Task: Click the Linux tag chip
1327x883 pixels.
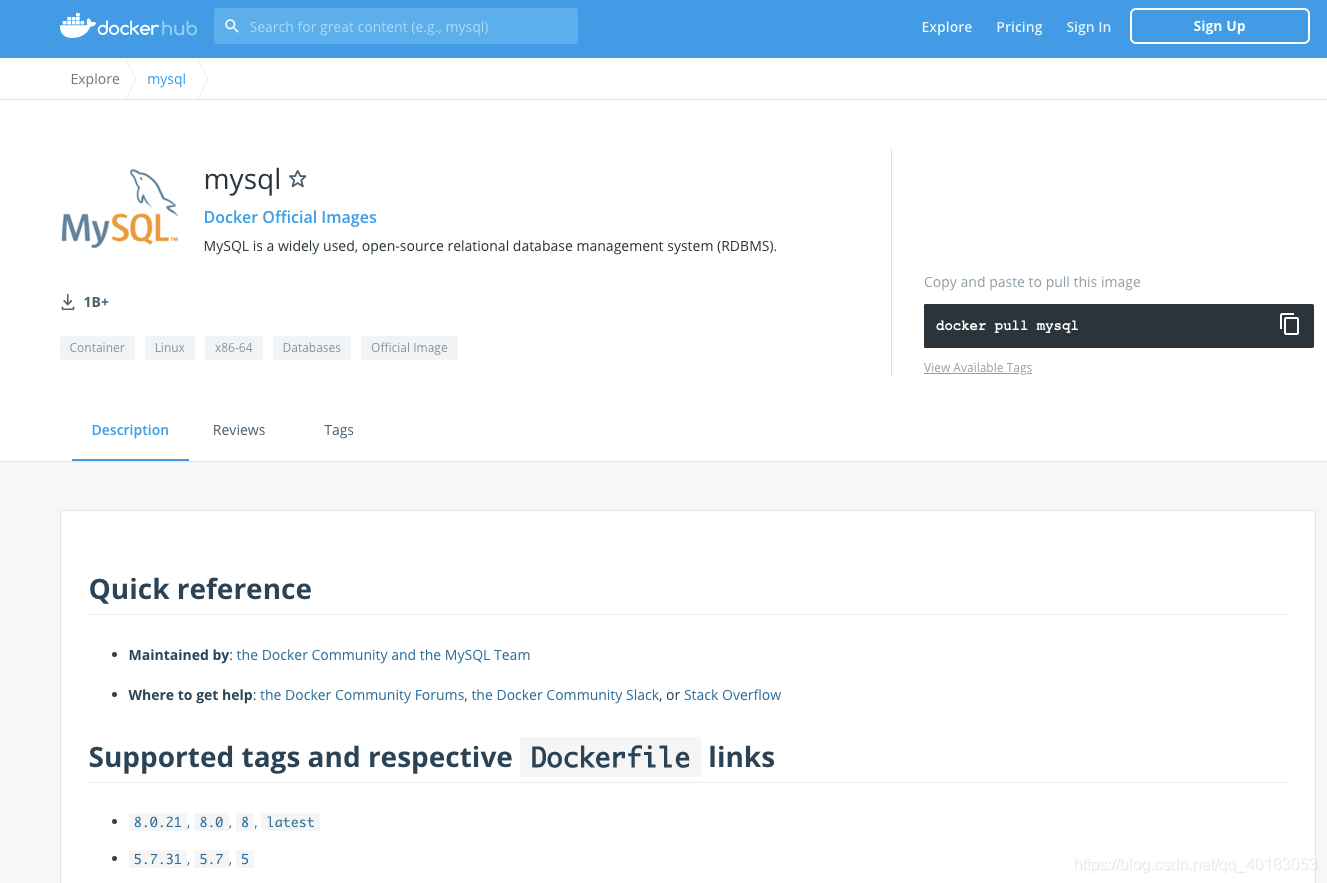Action: pos(170,348)
